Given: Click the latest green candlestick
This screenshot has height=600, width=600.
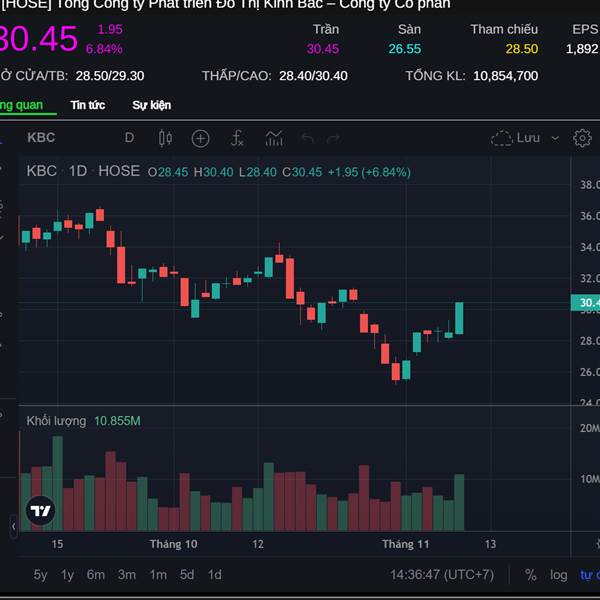Looking at the screenshot, I should [x=459, y=318].
